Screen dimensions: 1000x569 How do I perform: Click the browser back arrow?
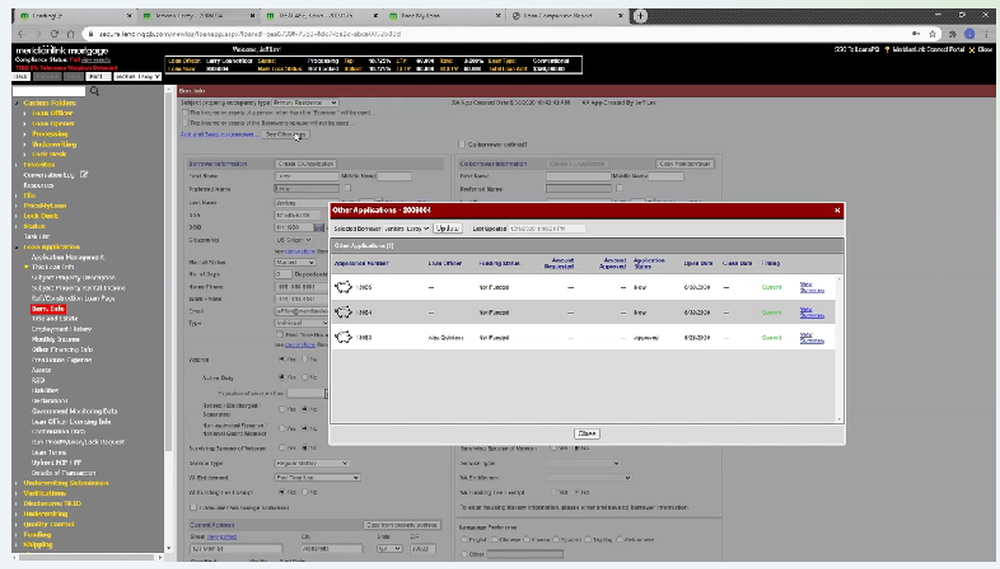pos(22,34)
